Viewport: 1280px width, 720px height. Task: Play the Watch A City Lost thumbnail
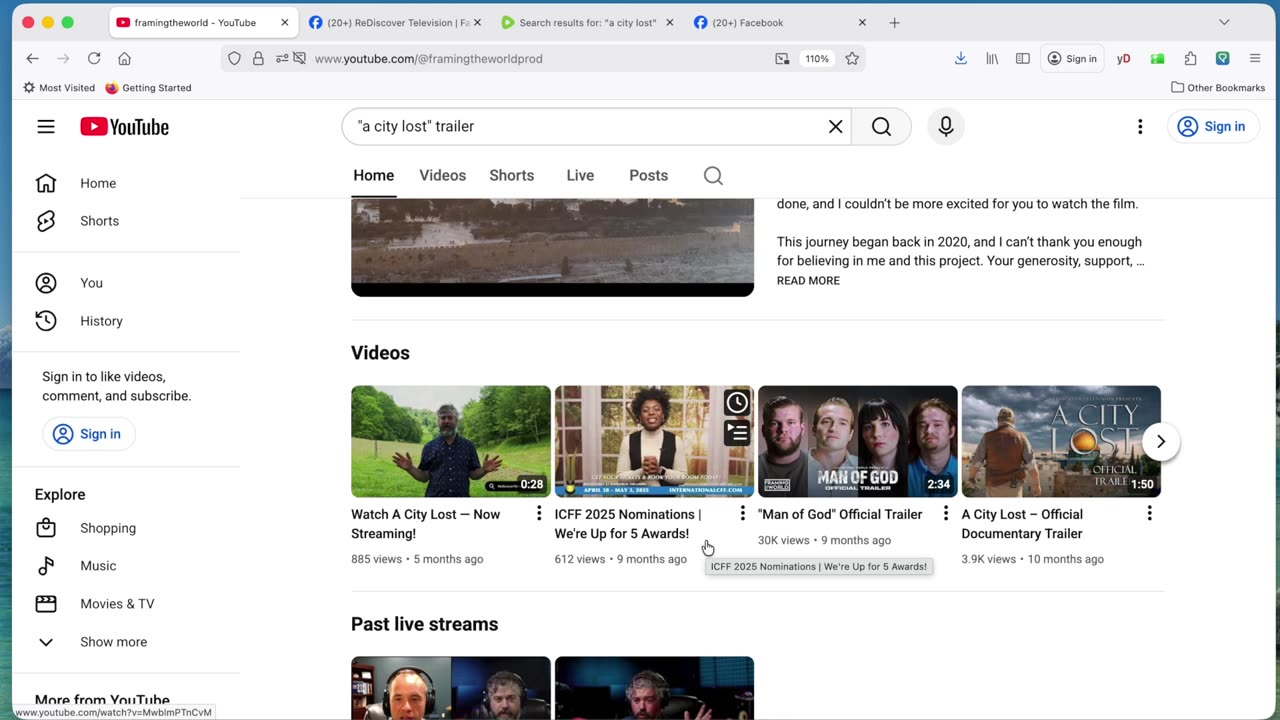(x=451, y=442)
